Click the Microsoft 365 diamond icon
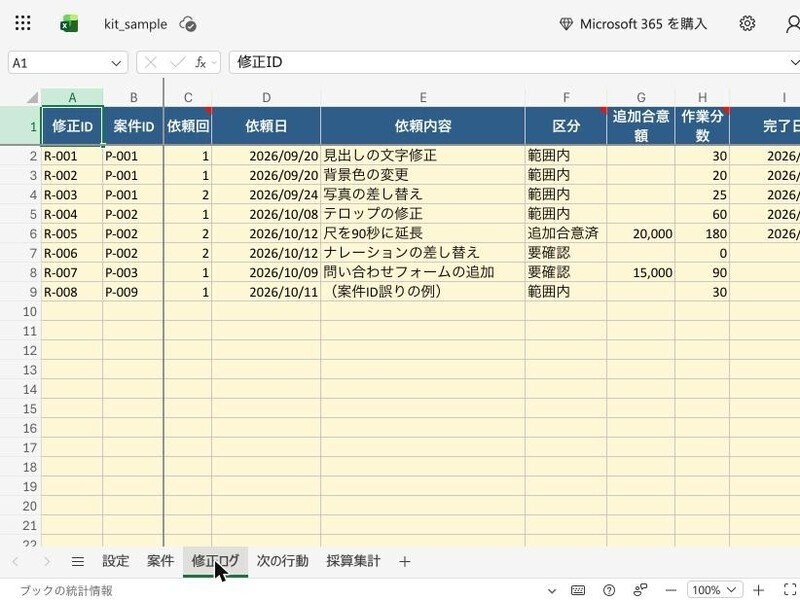Screen dimensions: 800x600 coord(566,24)
